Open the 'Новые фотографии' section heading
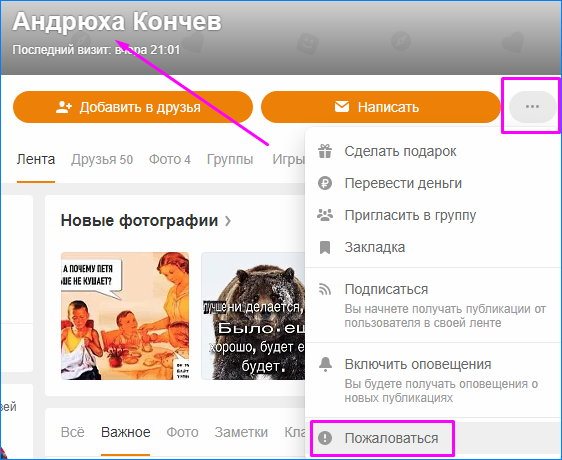Screen dimensions: 562x460 click(139, 220)
